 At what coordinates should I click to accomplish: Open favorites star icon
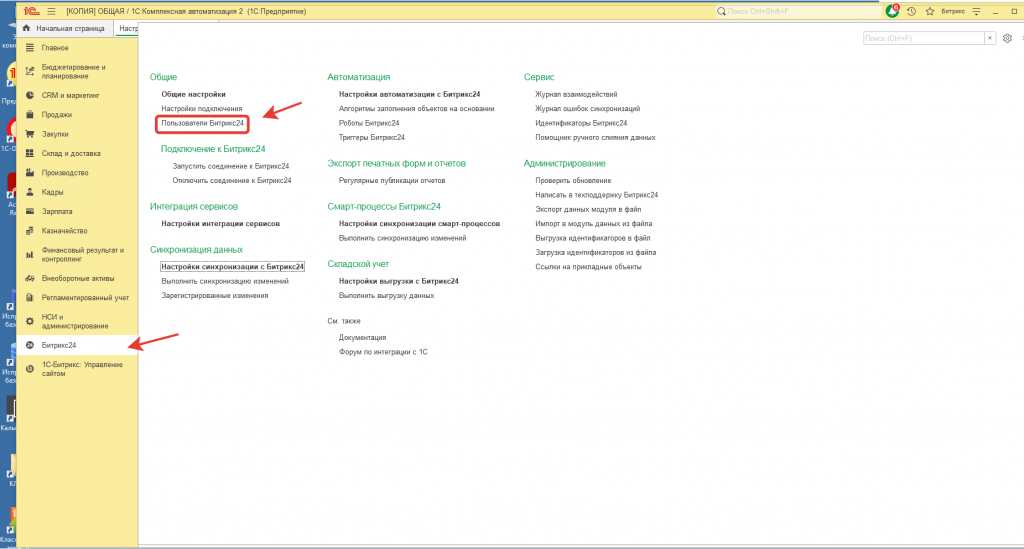coord(930,11)
